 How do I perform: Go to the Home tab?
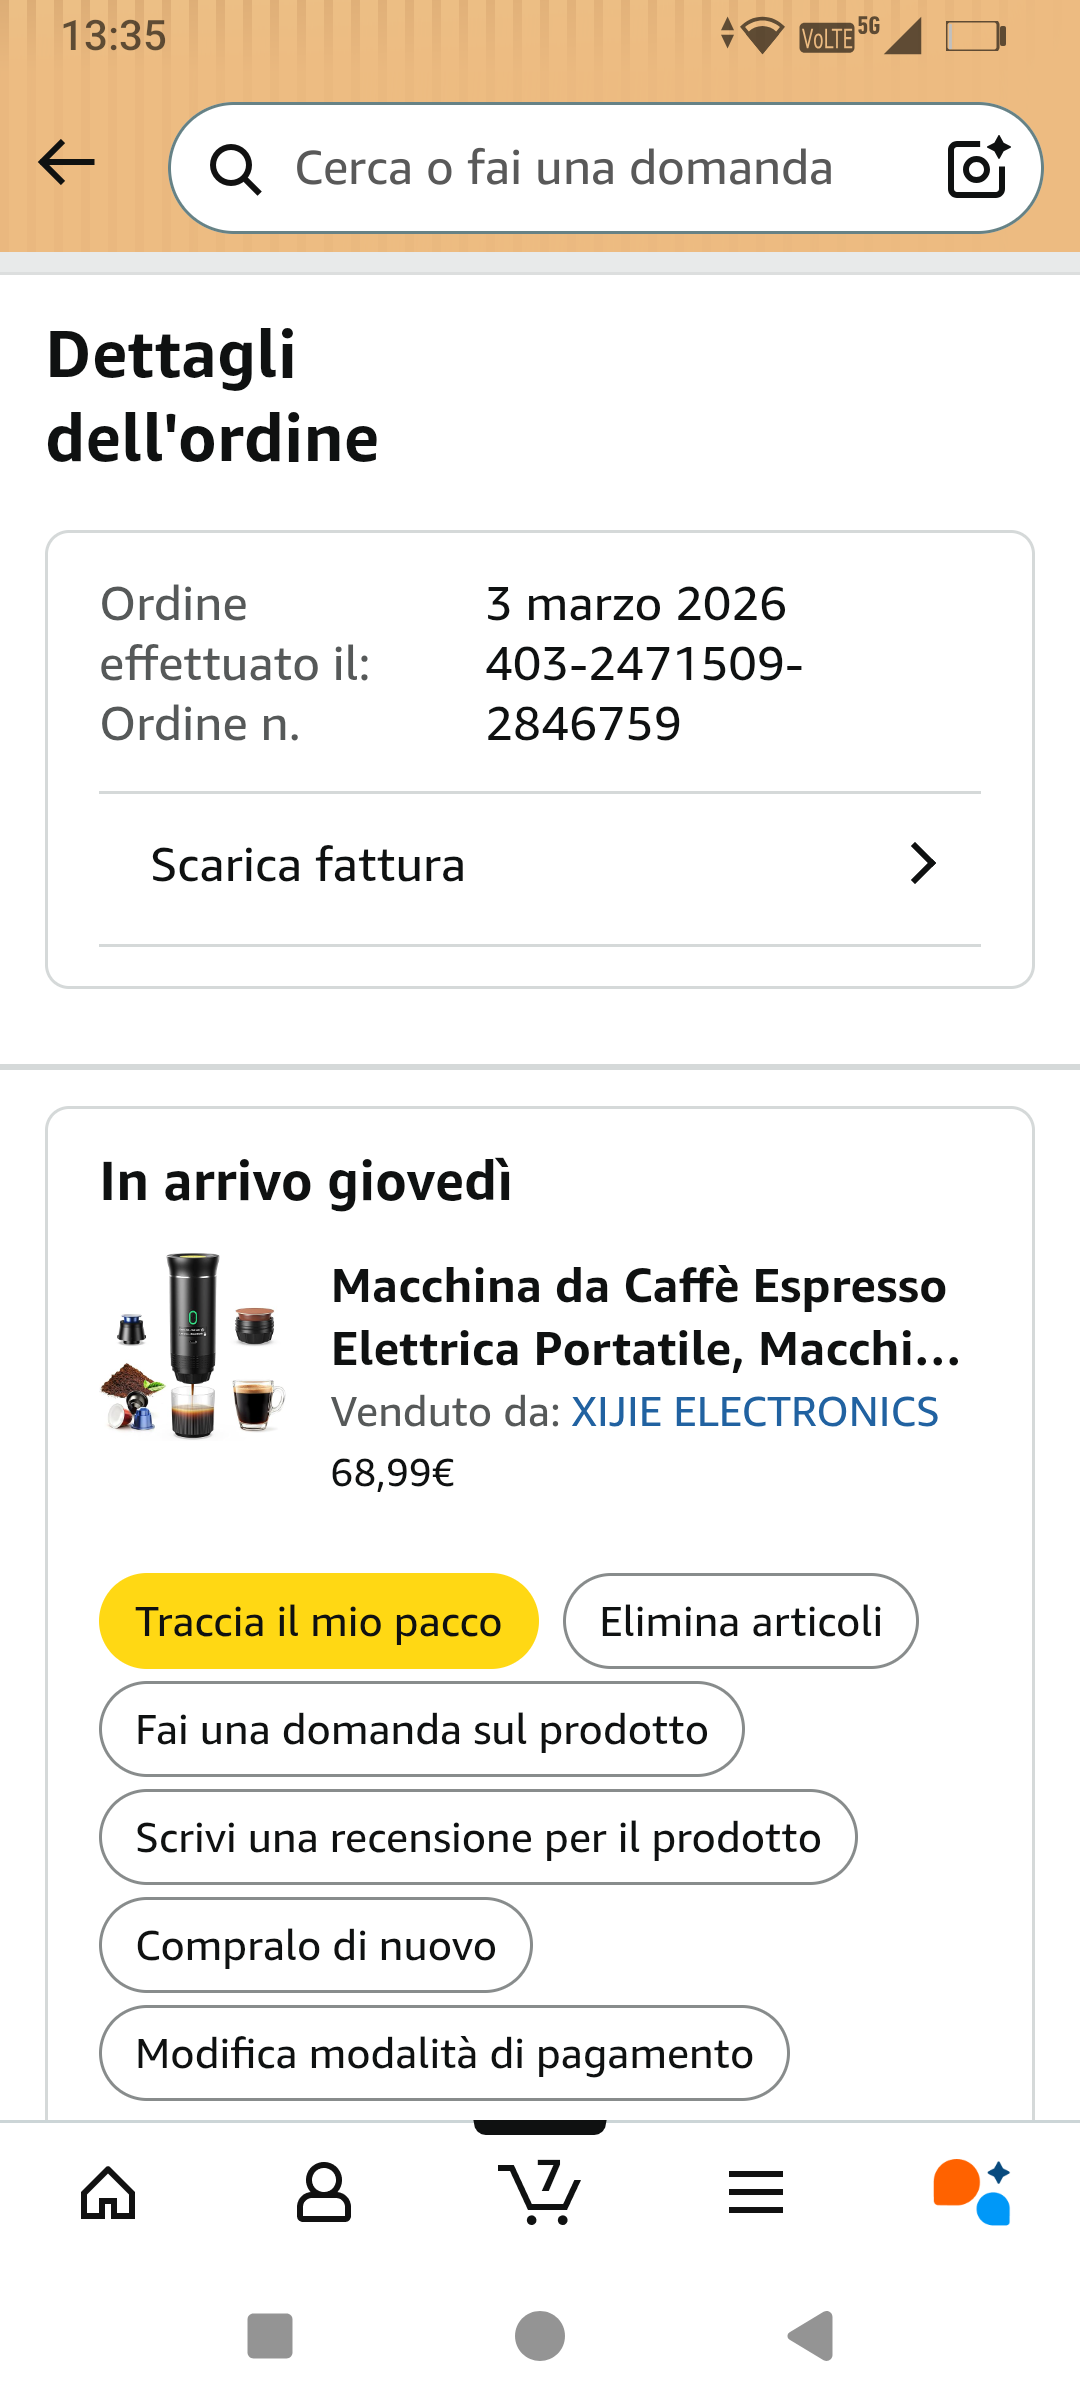point(108,2194)
